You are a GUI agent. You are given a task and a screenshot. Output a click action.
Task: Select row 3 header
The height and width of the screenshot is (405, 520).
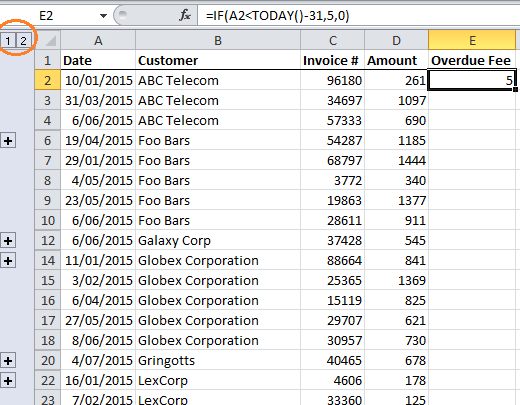[48, 100]
